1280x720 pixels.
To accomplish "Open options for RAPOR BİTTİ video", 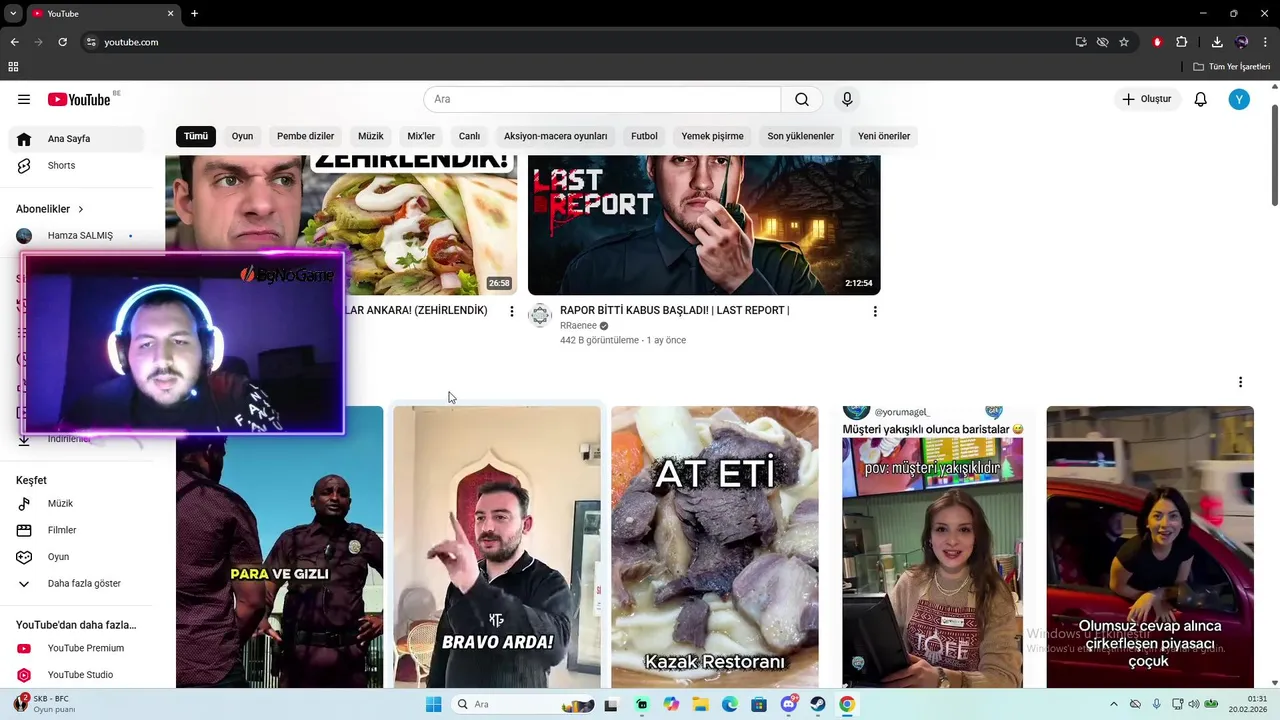I will pyautogui.click(x=875, y=311).
